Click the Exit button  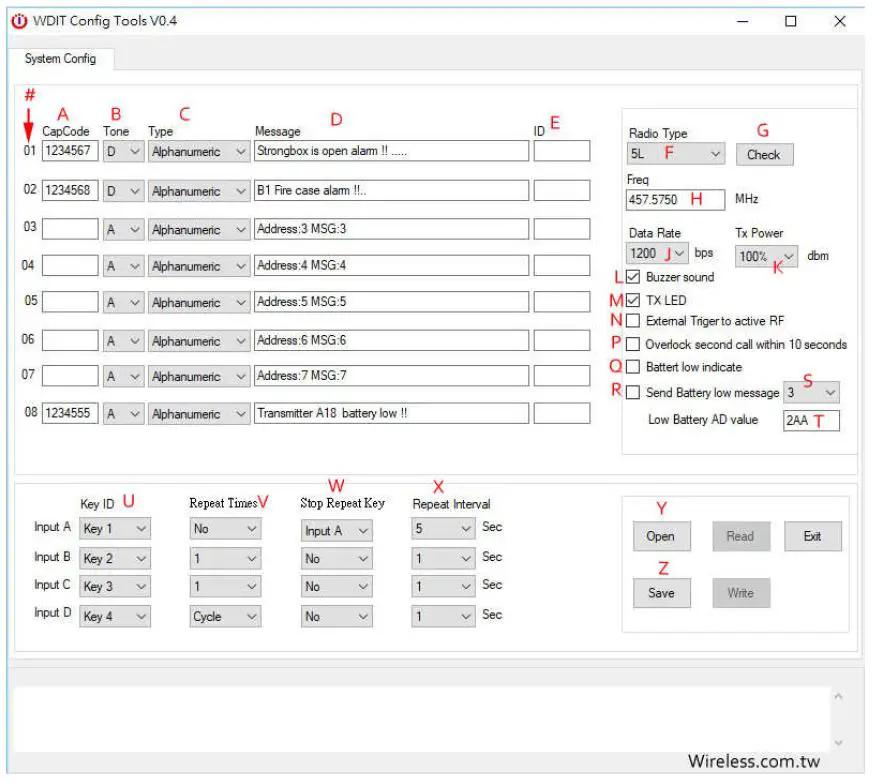pyautogui.click(x=812, y=536)
